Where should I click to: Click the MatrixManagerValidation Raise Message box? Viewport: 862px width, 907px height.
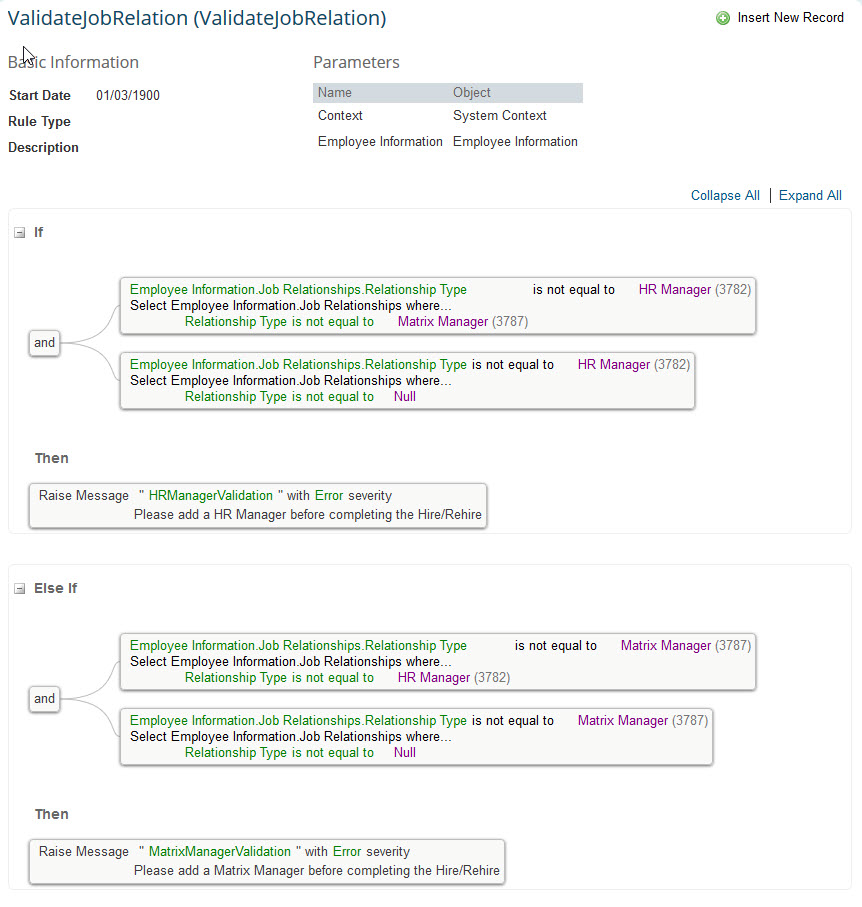pyautogui.click(x=267, y=861)
